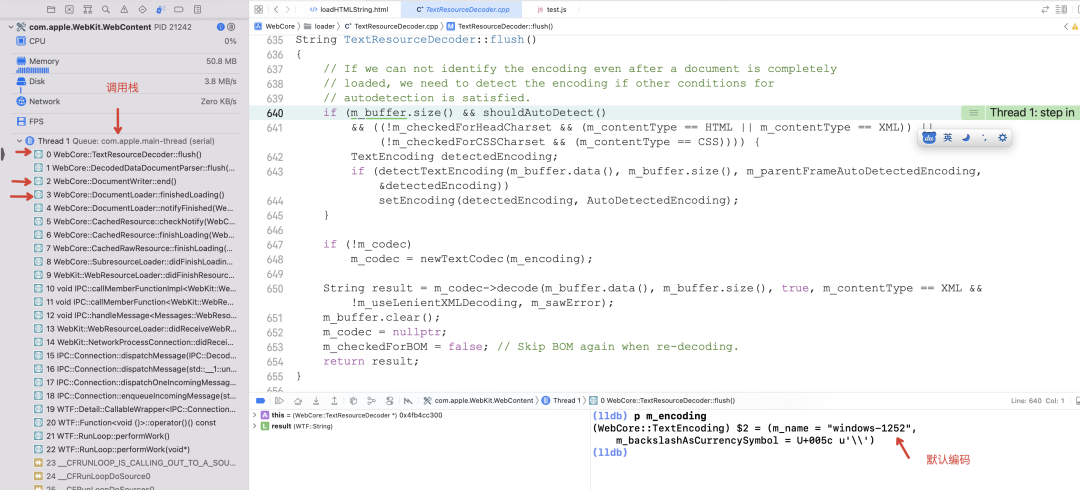Click the editor review swap arrows icon

coord(1046,10)
